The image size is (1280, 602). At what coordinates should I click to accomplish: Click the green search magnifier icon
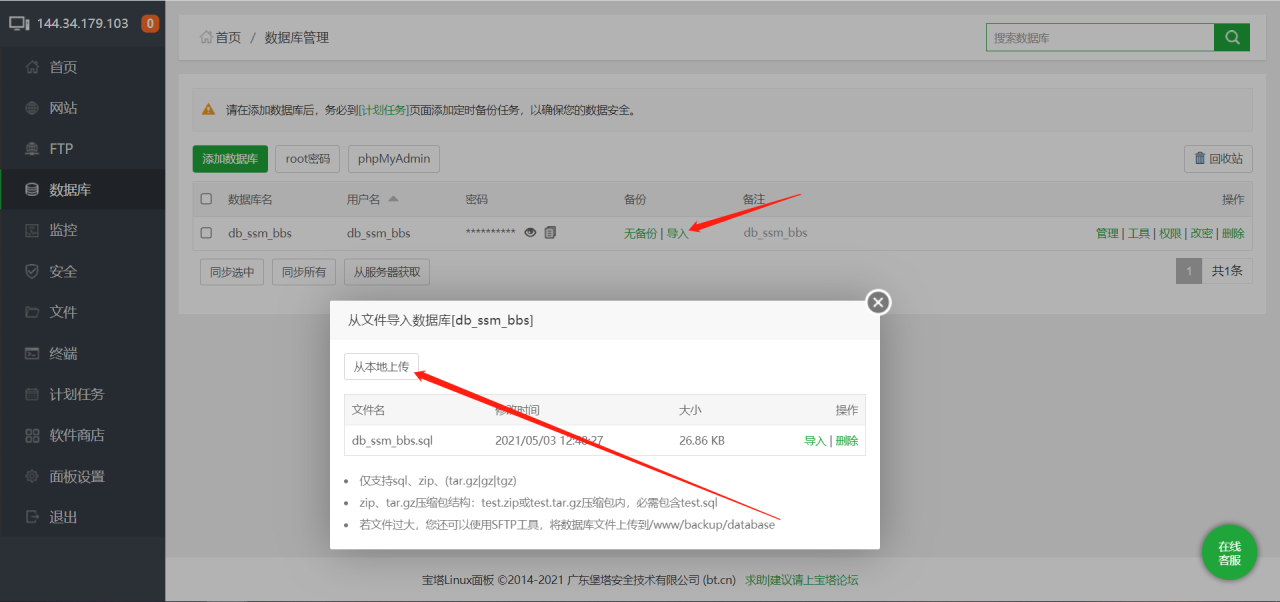point(1231,37)
